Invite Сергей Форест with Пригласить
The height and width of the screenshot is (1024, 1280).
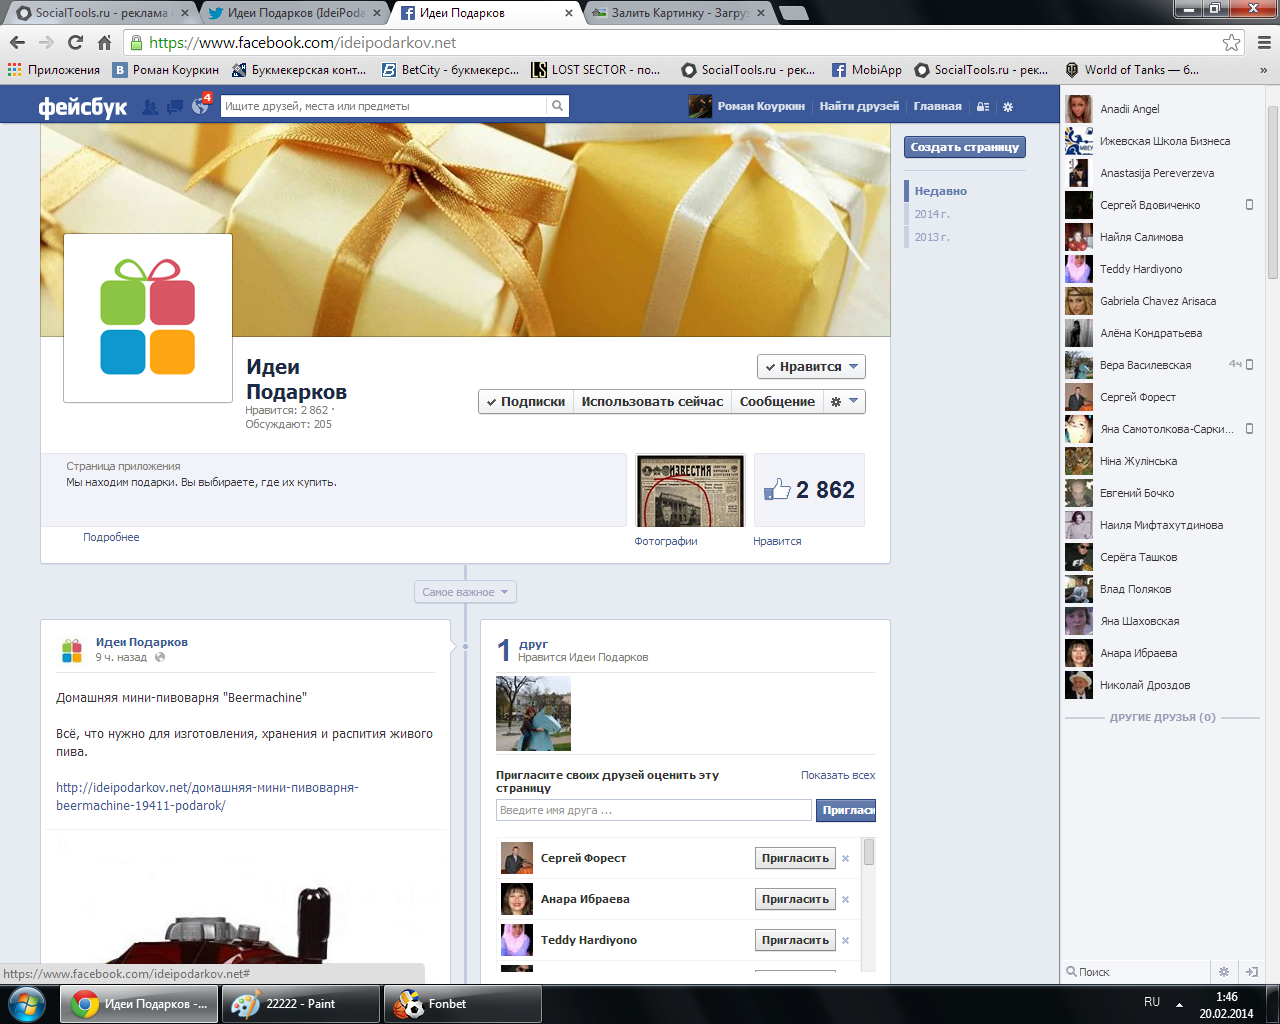coord(795,858)
